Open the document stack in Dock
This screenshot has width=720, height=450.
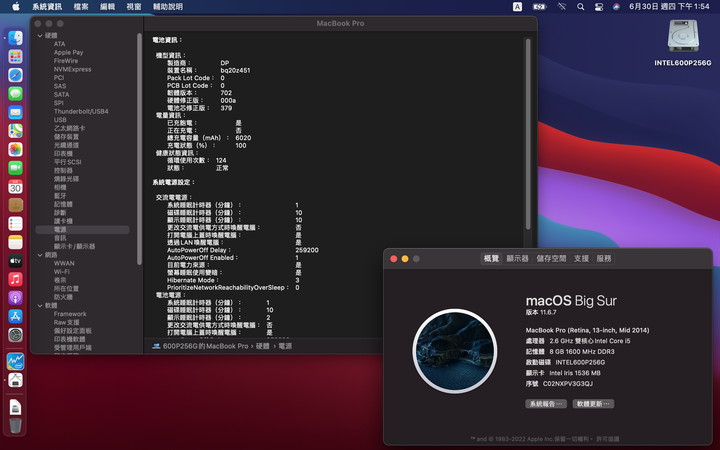[x=15, y=407]
